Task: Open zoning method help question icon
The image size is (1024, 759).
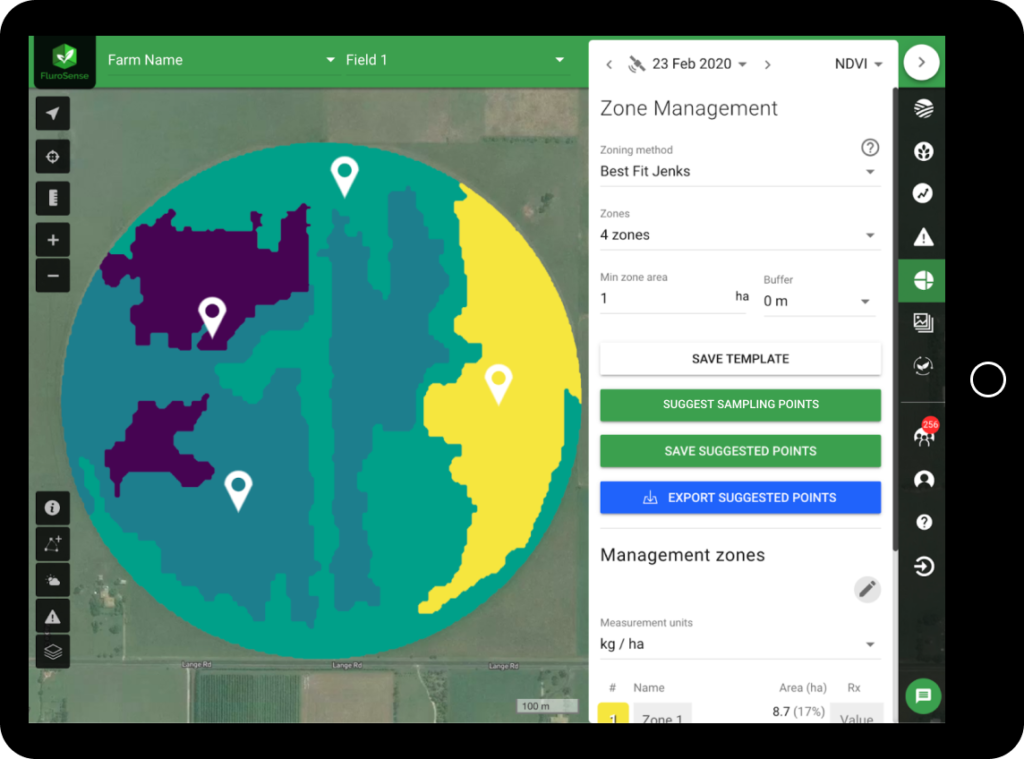Action: click(869, 148)
